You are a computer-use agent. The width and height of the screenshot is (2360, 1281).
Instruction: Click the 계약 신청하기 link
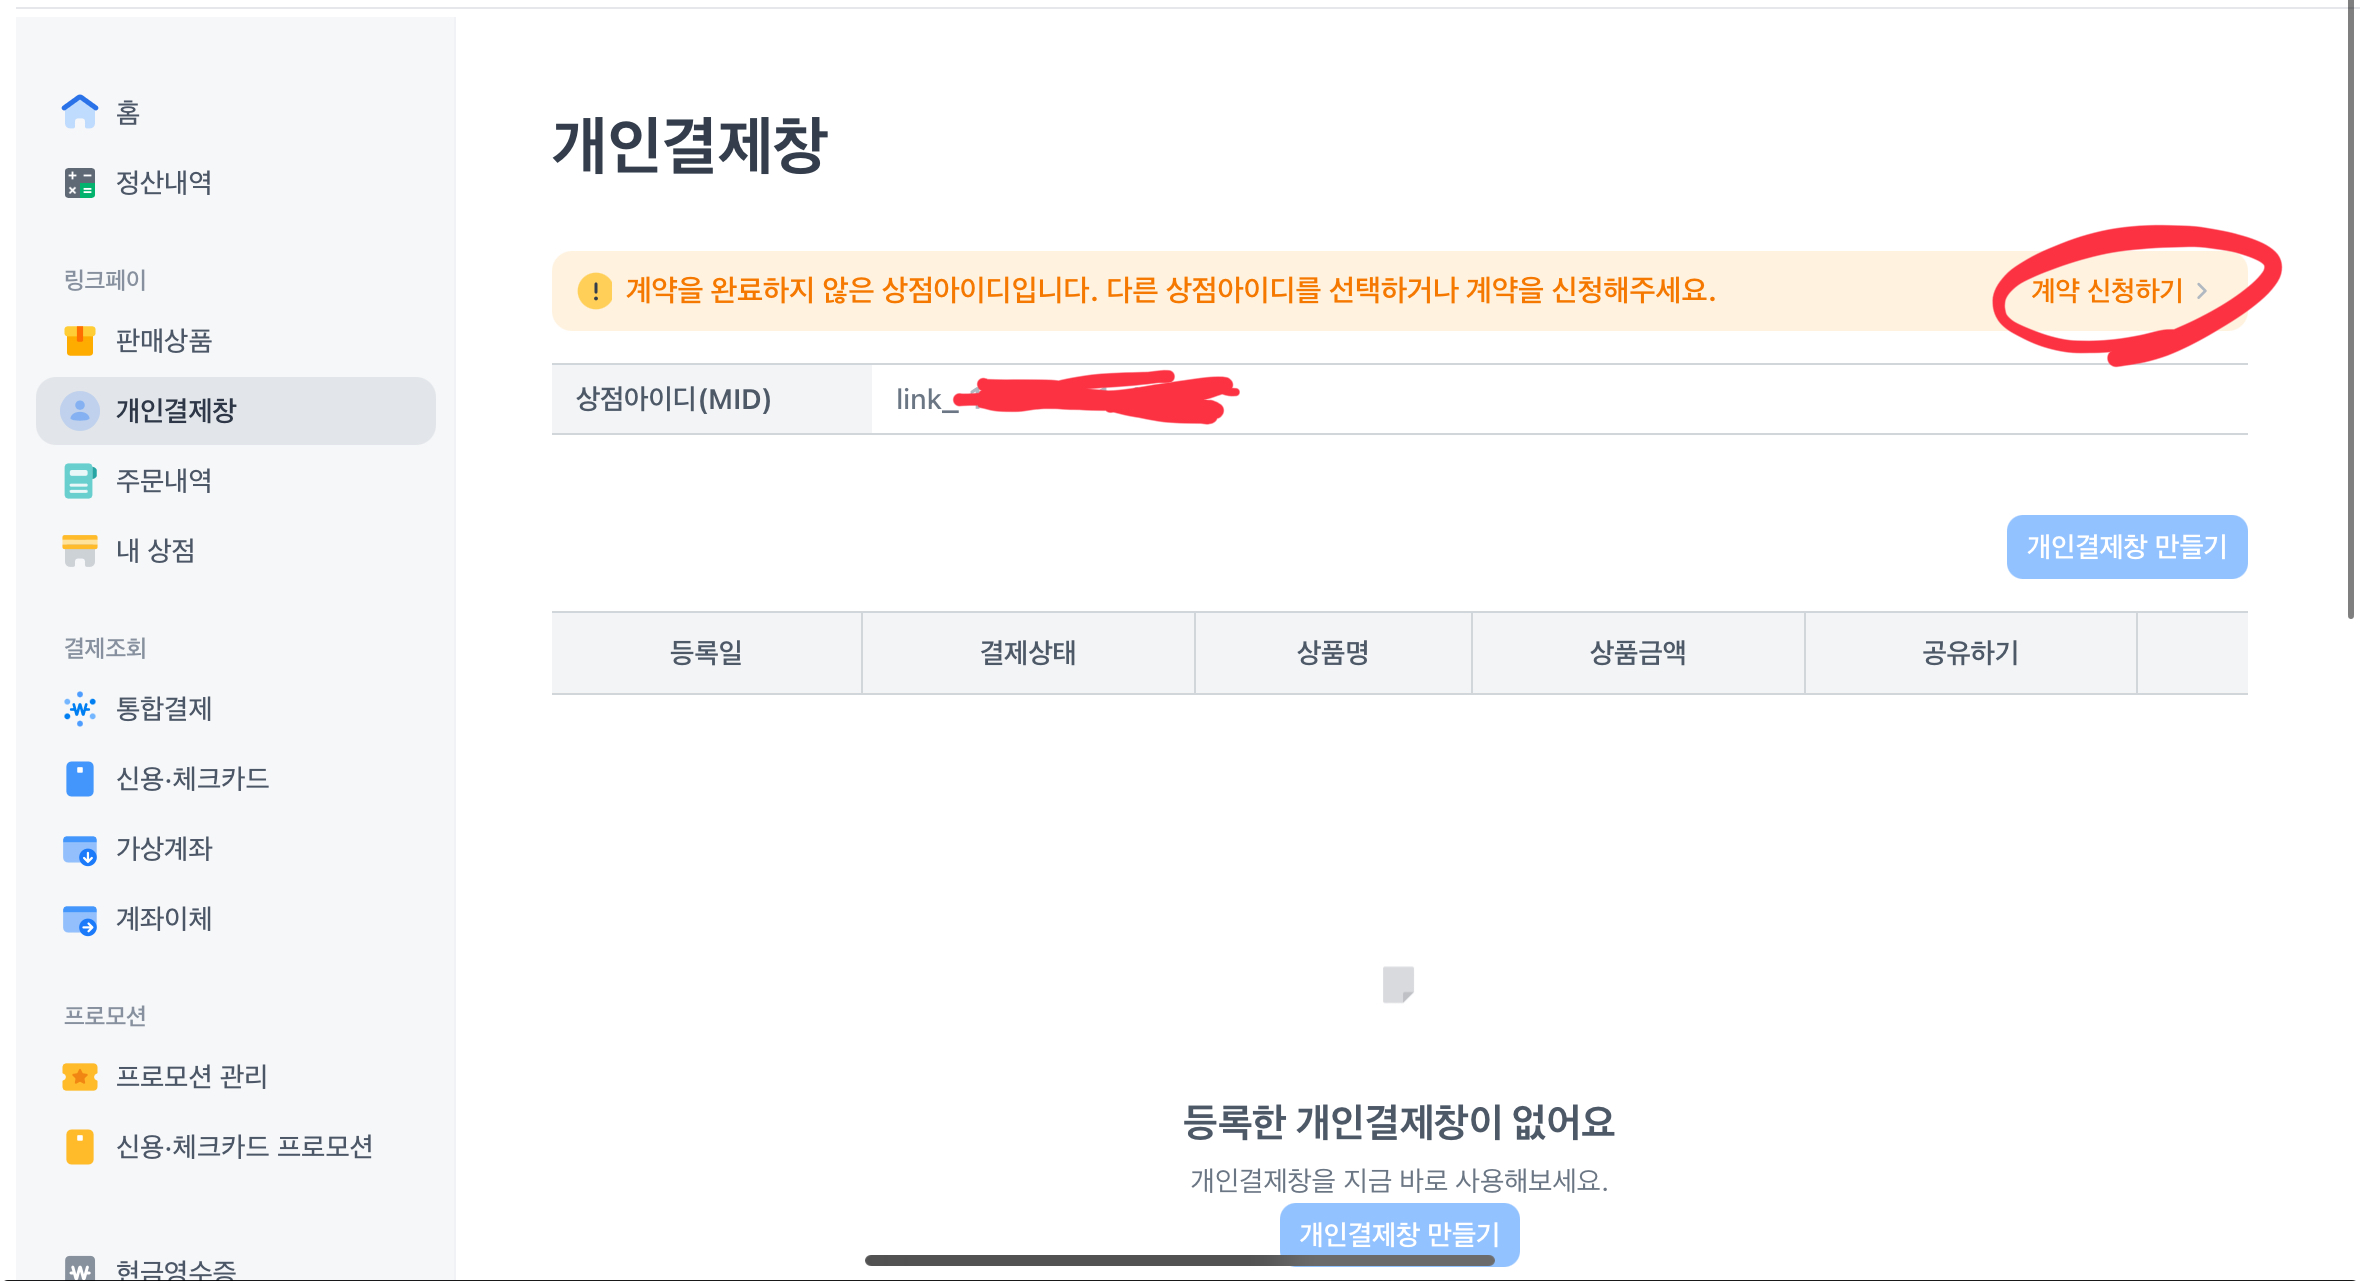tap(2106, 291)
